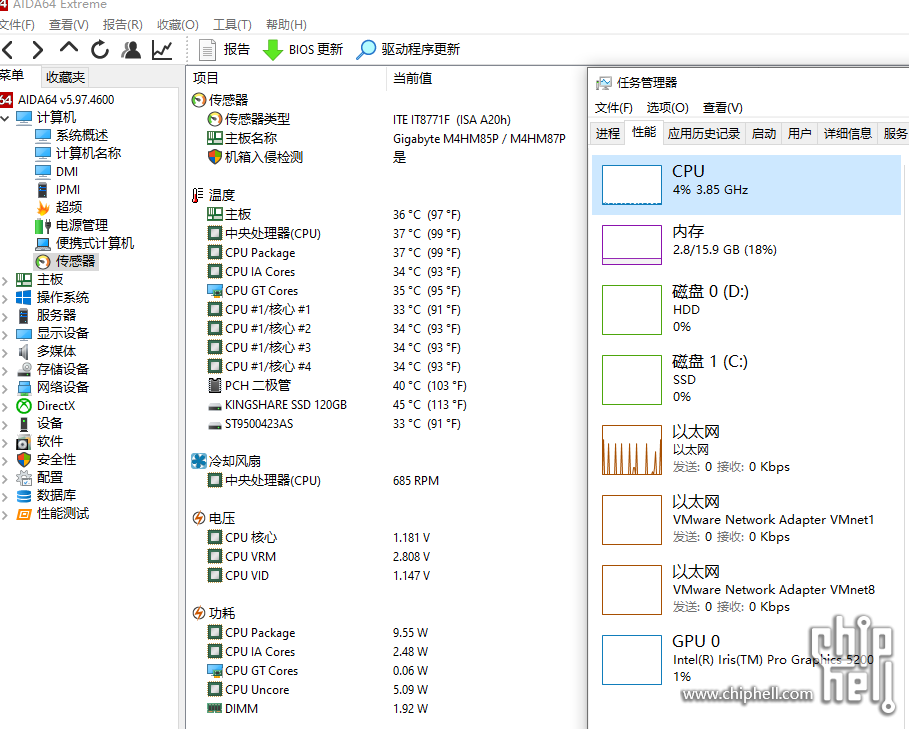This screenshot has width=909, height=729.
Task: Select the VMnet8 network adapter graph
Action: coord(631,589)
